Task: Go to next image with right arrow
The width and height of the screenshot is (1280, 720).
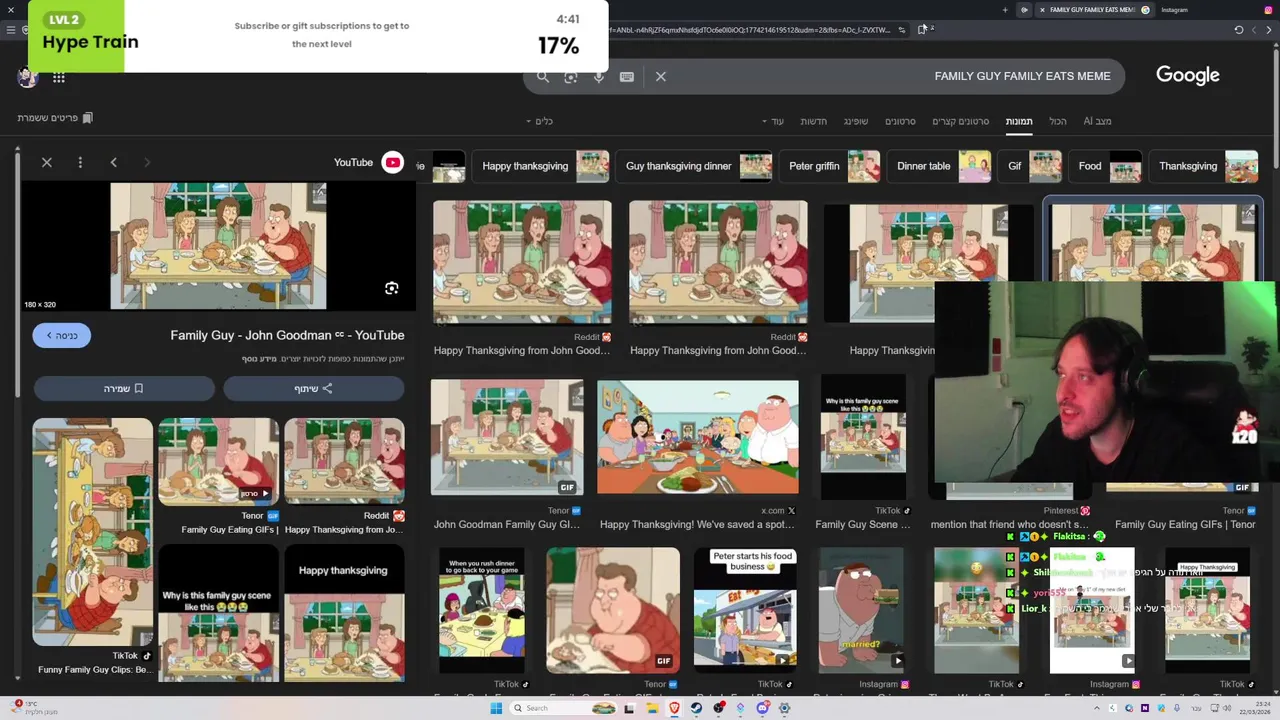Action: click(147, 162)
